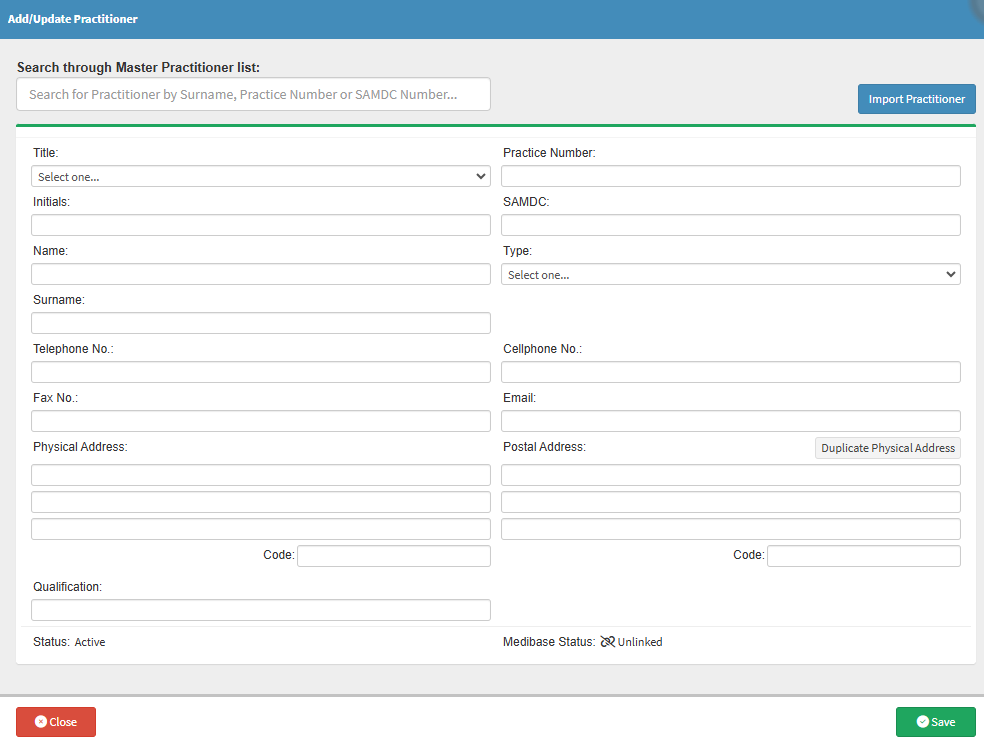Click into the Email field
Viewport: 984px width, 740px height.
coord(730,421)
